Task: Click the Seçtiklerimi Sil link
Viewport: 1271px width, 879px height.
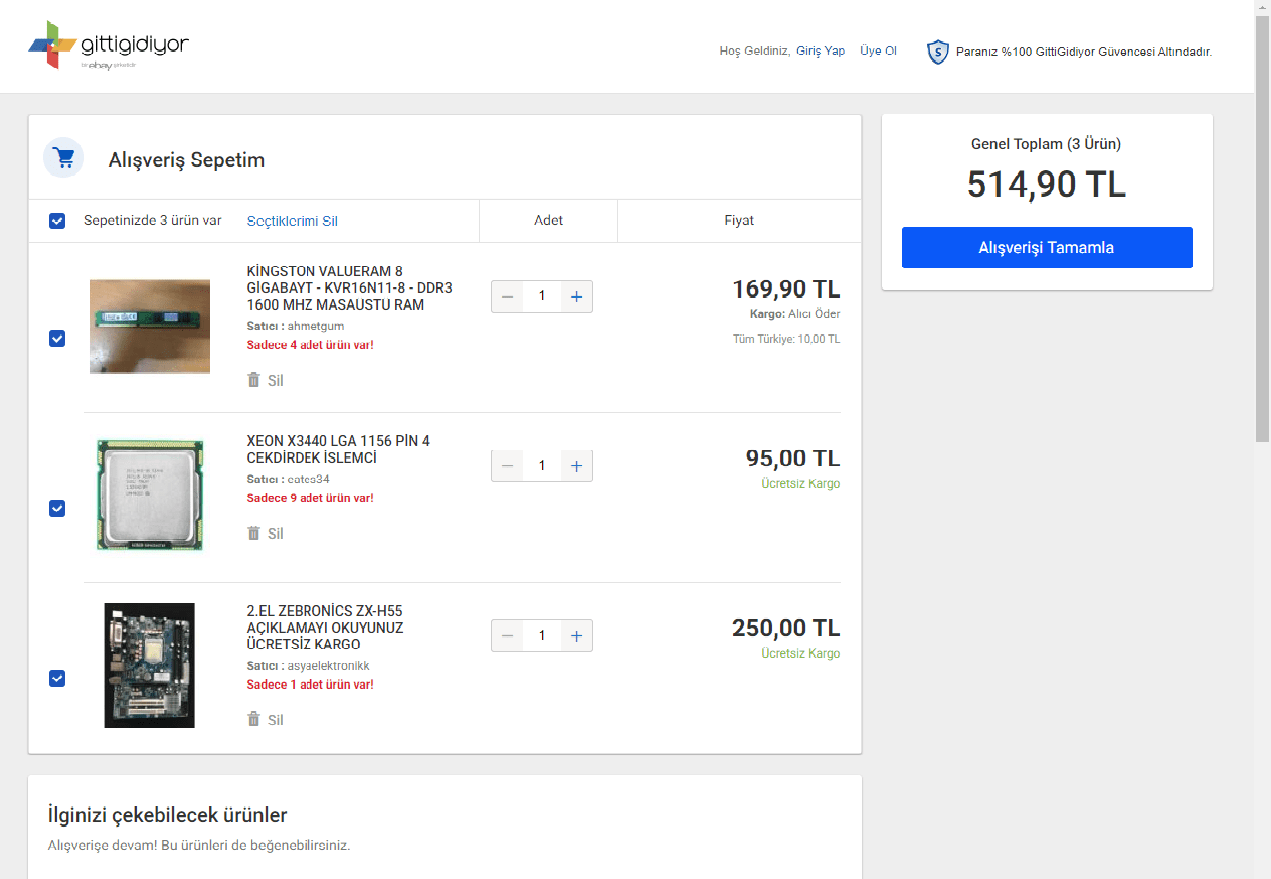Action: pyautogui.click(x=292, y=221)
